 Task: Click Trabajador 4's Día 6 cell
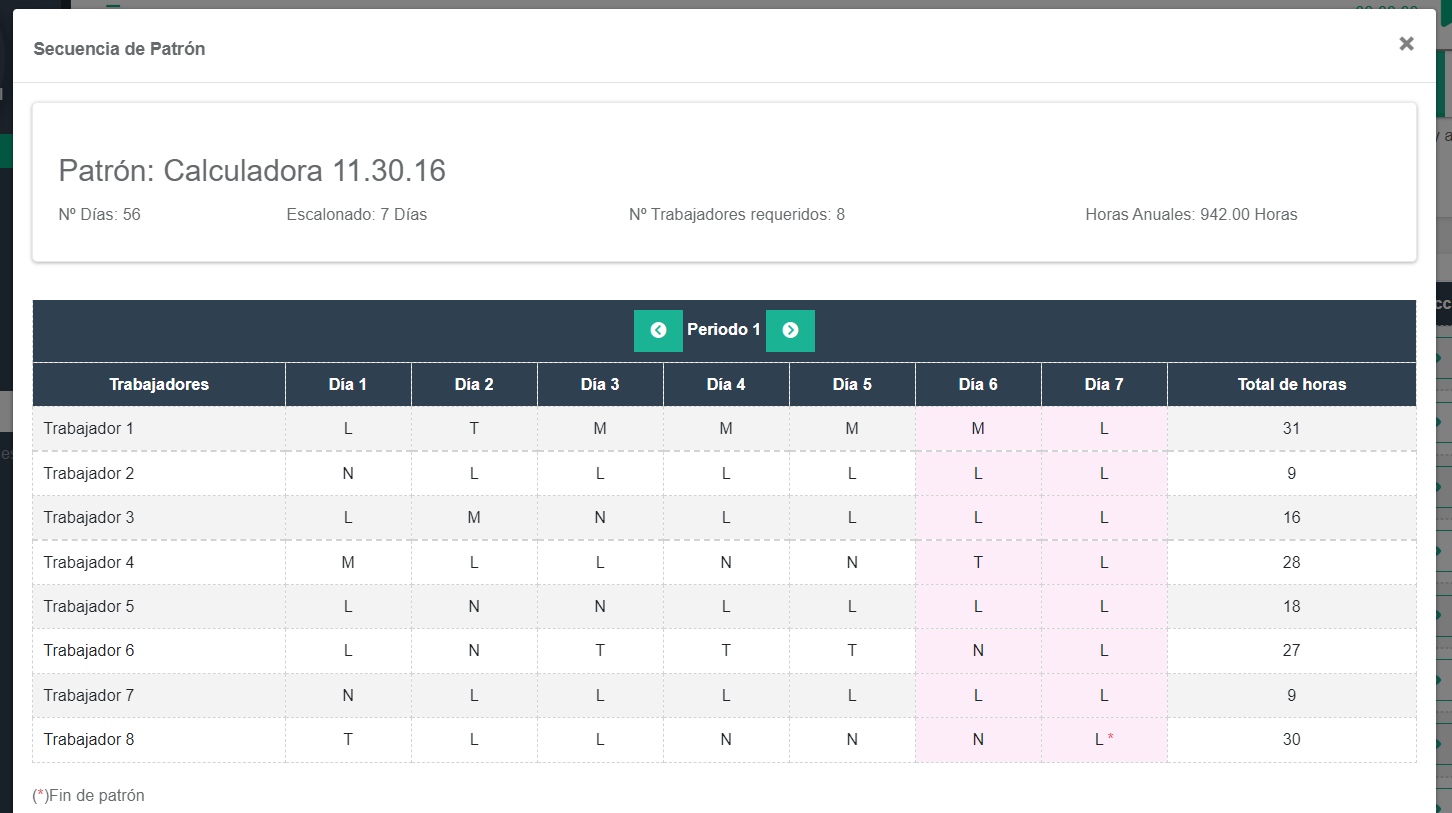tap(978, 562)
